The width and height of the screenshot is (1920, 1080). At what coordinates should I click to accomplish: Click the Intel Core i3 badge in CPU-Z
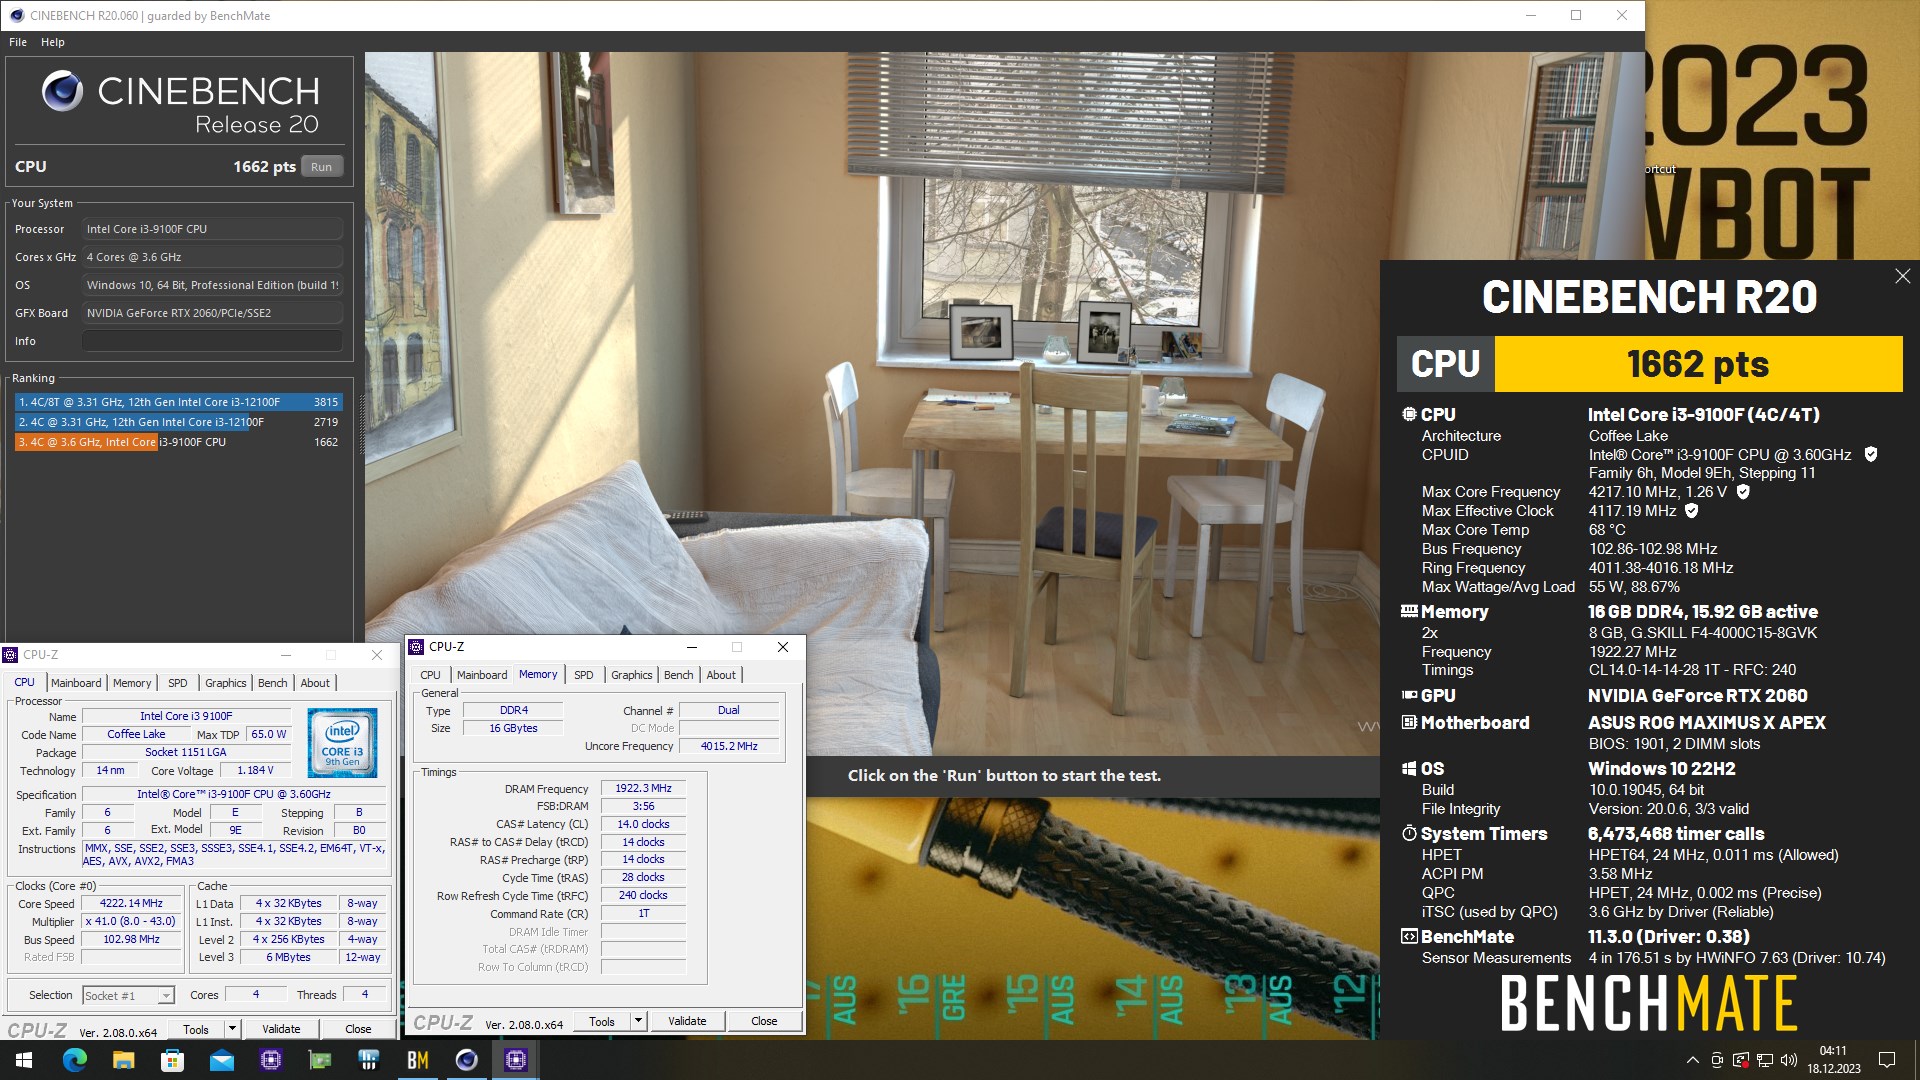click(342, 743)
